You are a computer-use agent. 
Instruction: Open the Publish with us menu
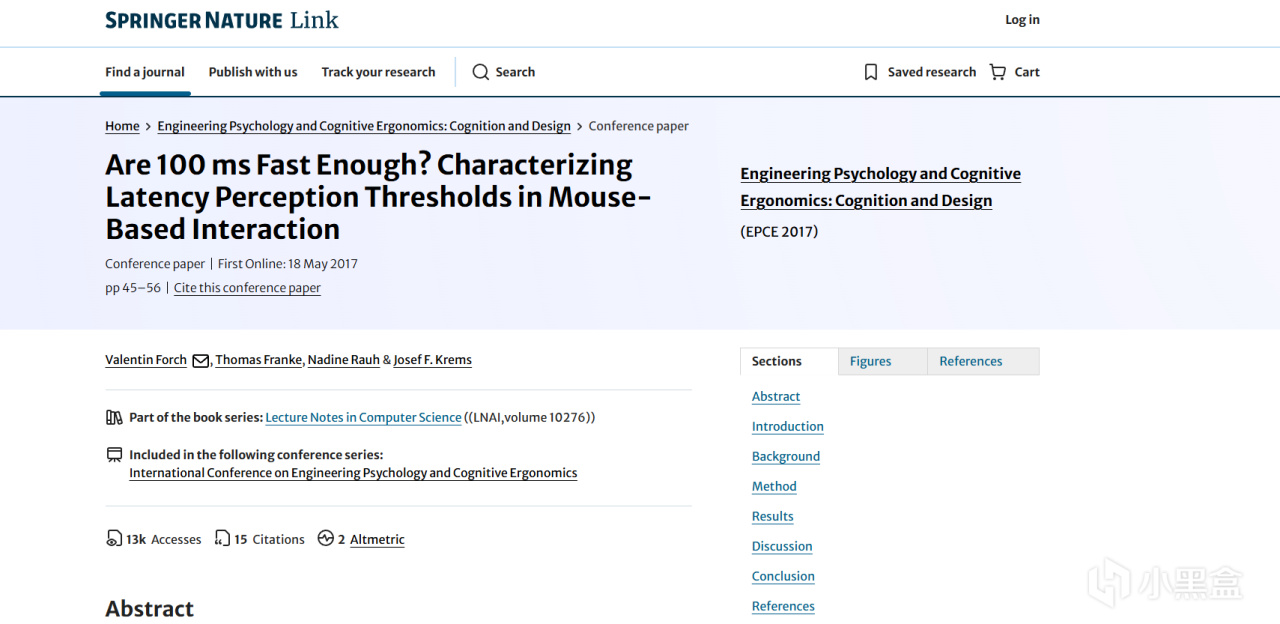(253, 72)
